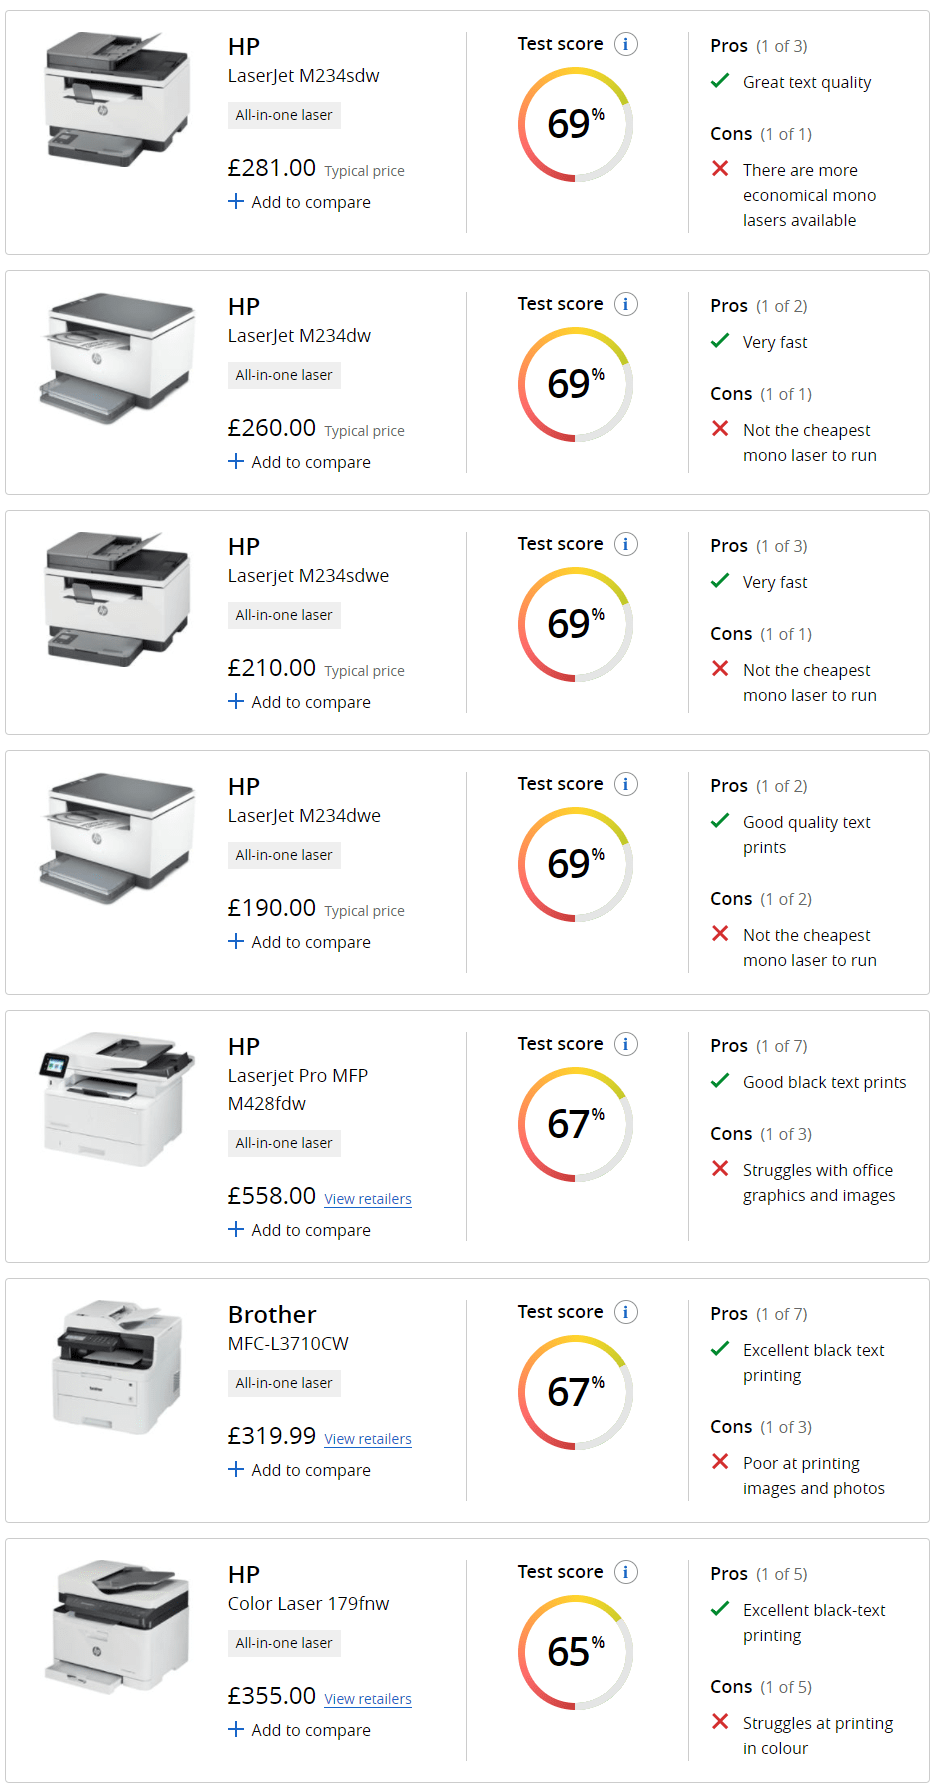Add Laserjet M234sdwe to compare
Image resolution: width=936 pixels, height=1789 pixels.
click(x=300, y=702)
